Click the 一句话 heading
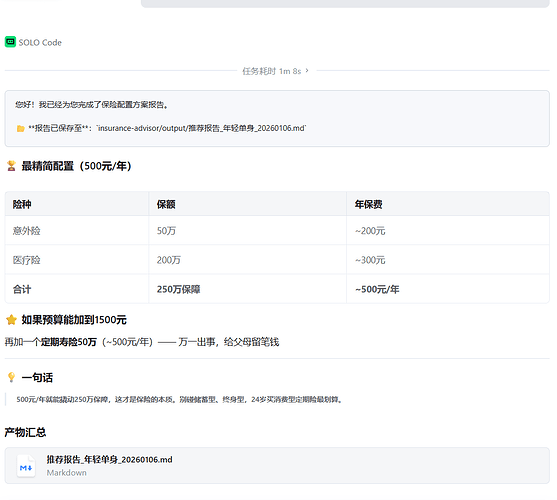 click(37, 377)
